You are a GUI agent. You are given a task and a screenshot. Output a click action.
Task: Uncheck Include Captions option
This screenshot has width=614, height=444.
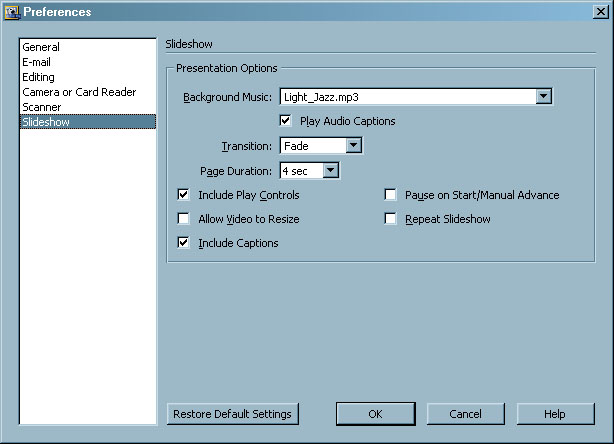coord(184,243)
